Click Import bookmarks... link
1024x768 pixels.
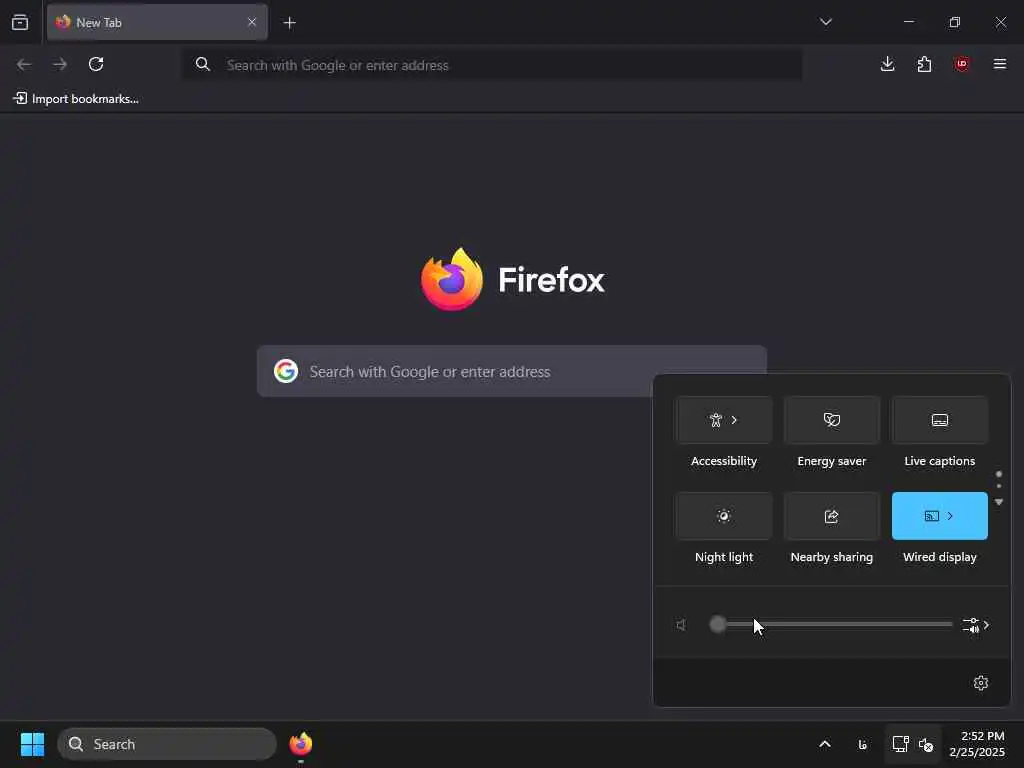click(76, 99)
